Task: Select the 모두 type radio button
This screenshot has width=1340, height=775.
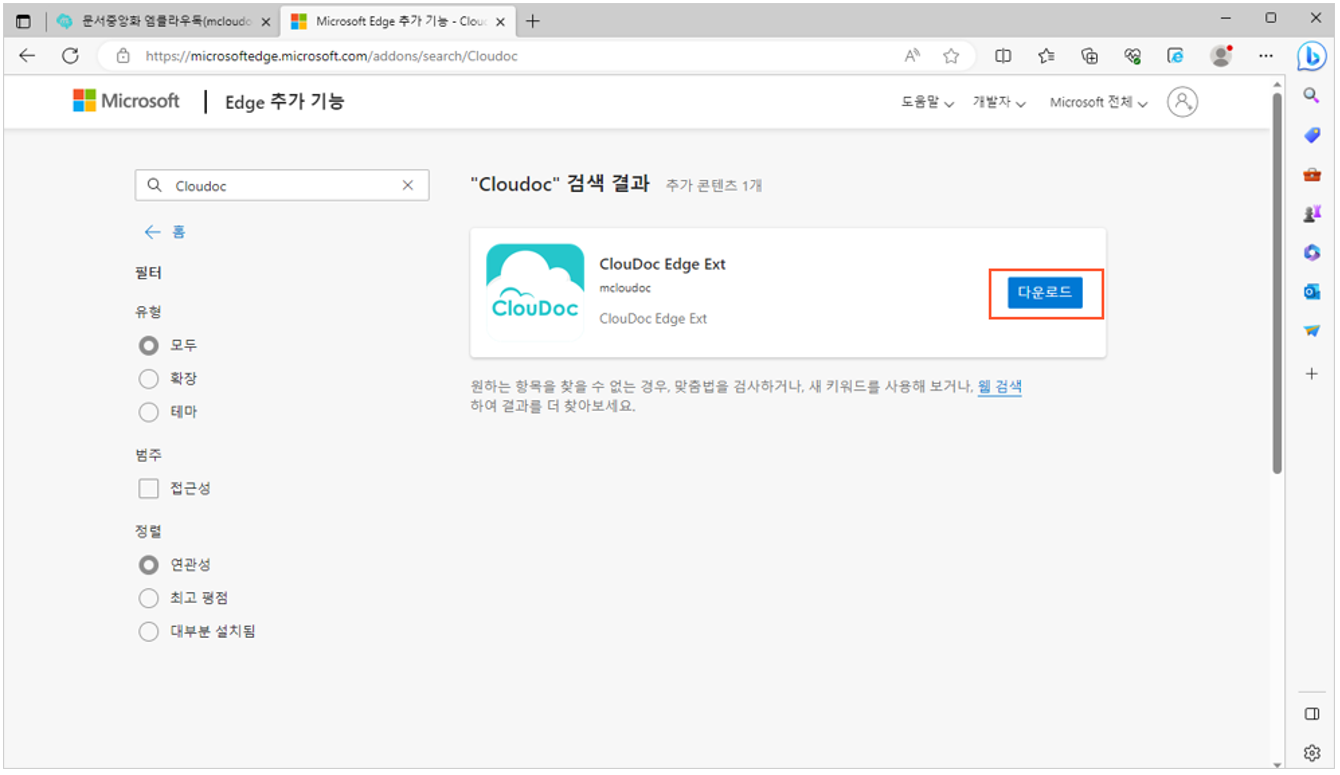Action: coord(149,345)
